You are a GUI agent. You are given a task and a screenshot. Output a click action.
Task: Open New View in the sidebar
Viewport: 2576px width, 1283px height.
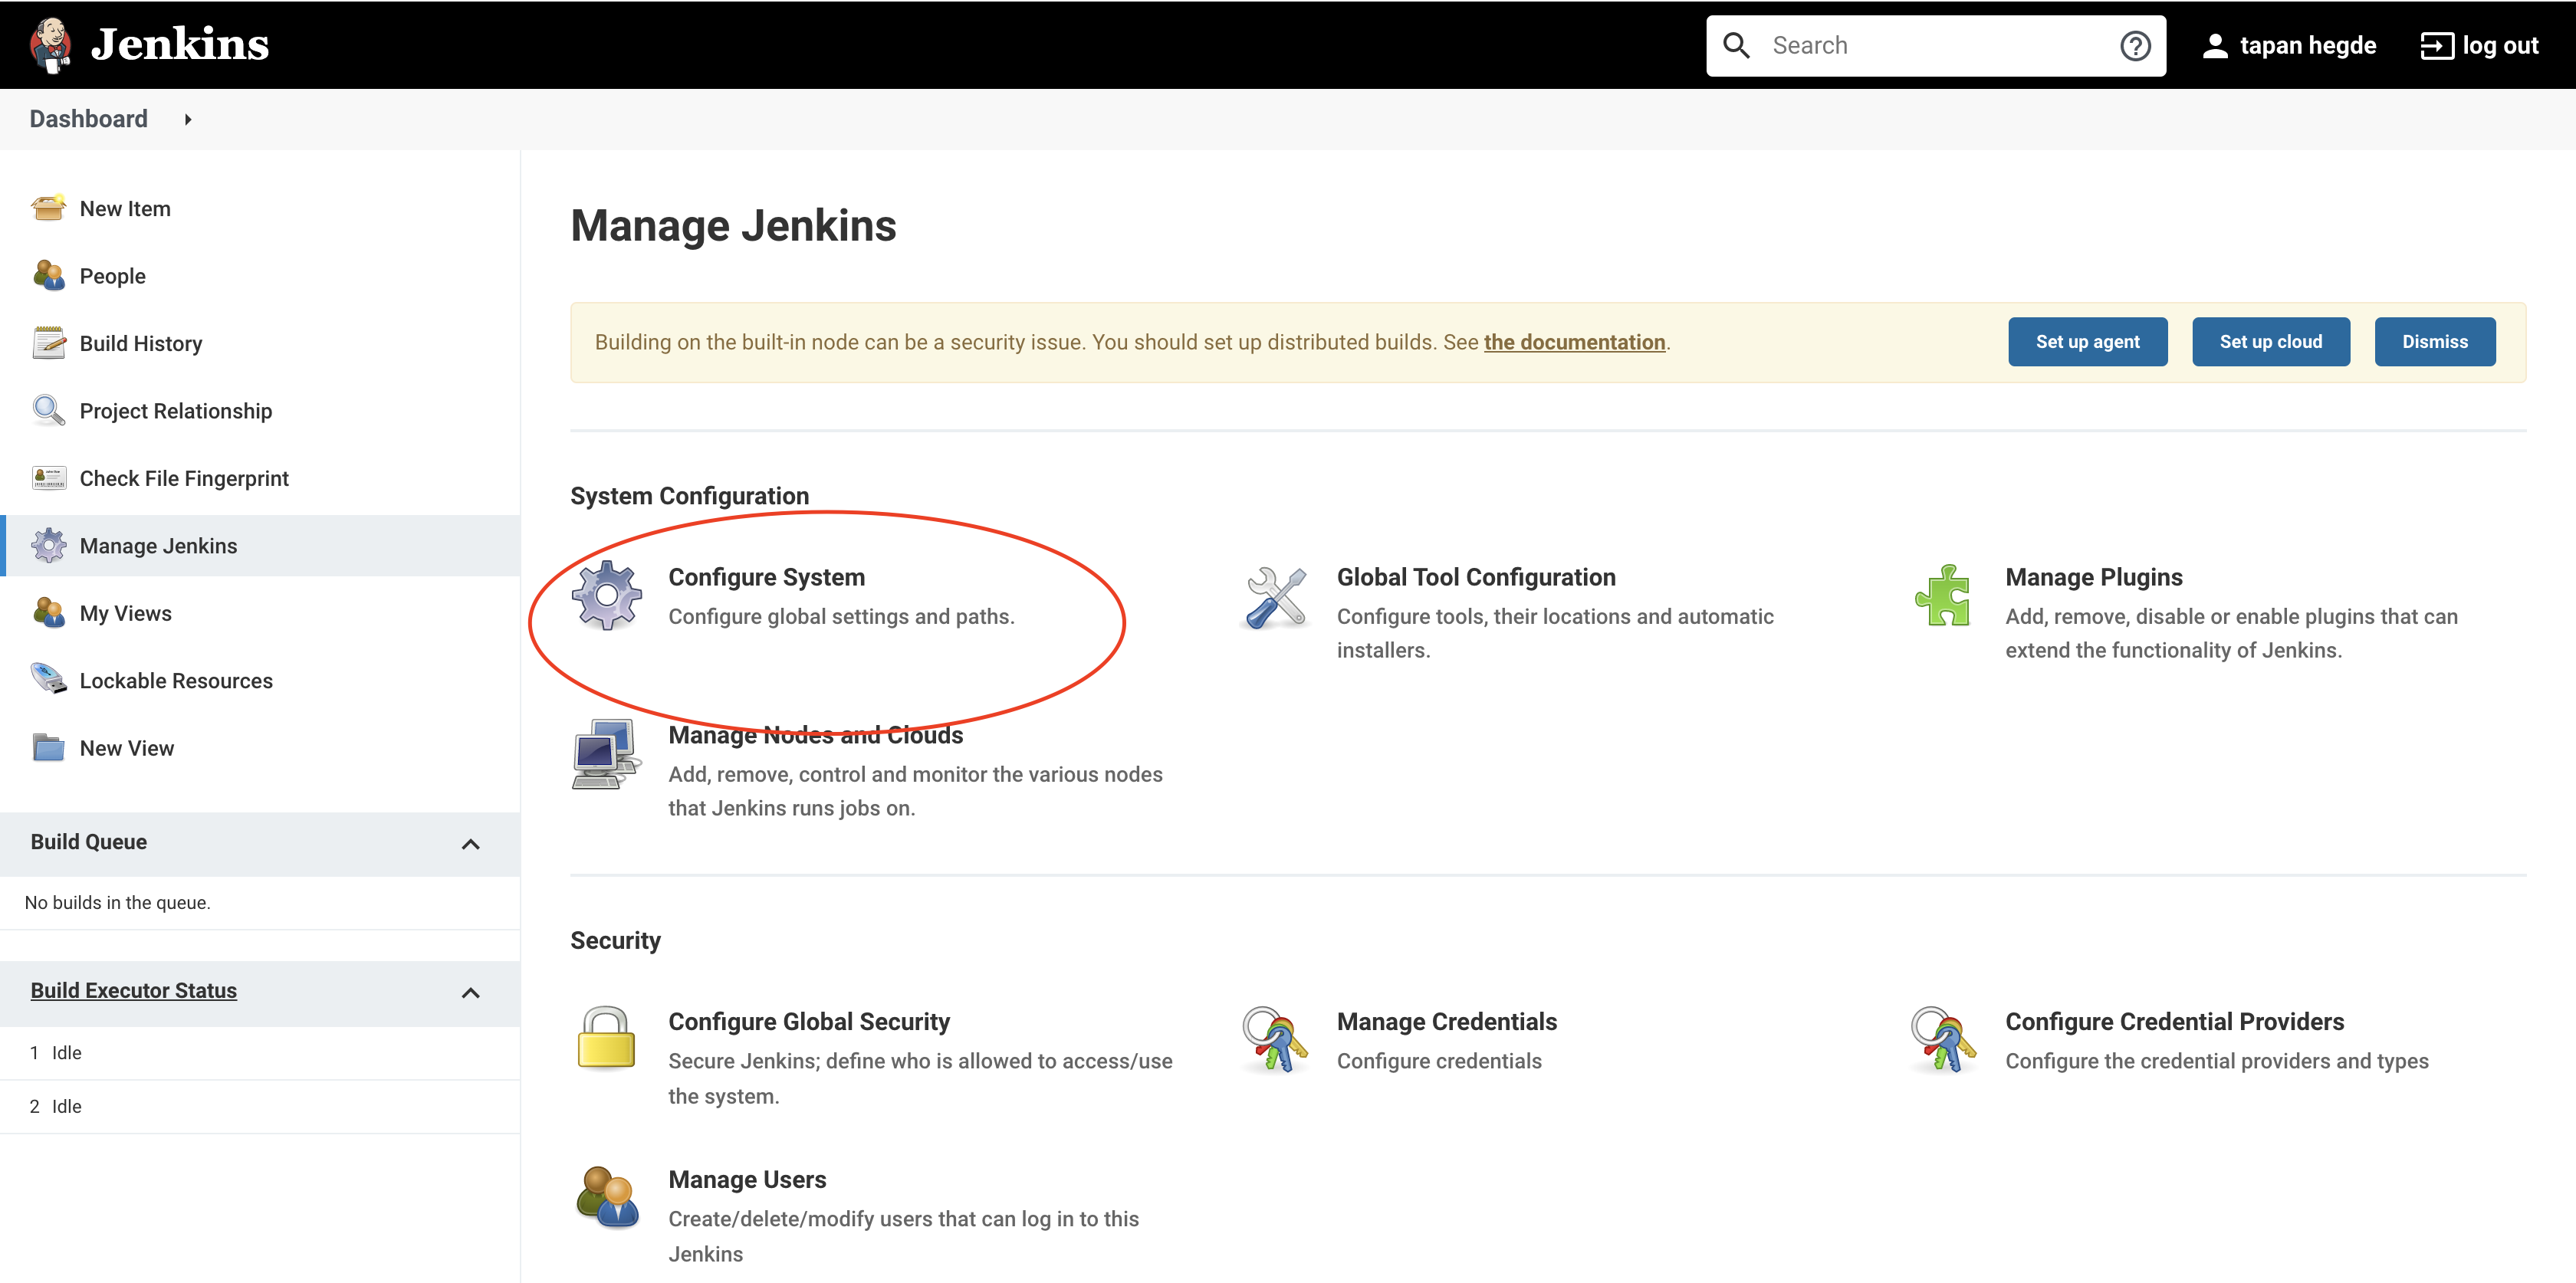pos(127,748)
